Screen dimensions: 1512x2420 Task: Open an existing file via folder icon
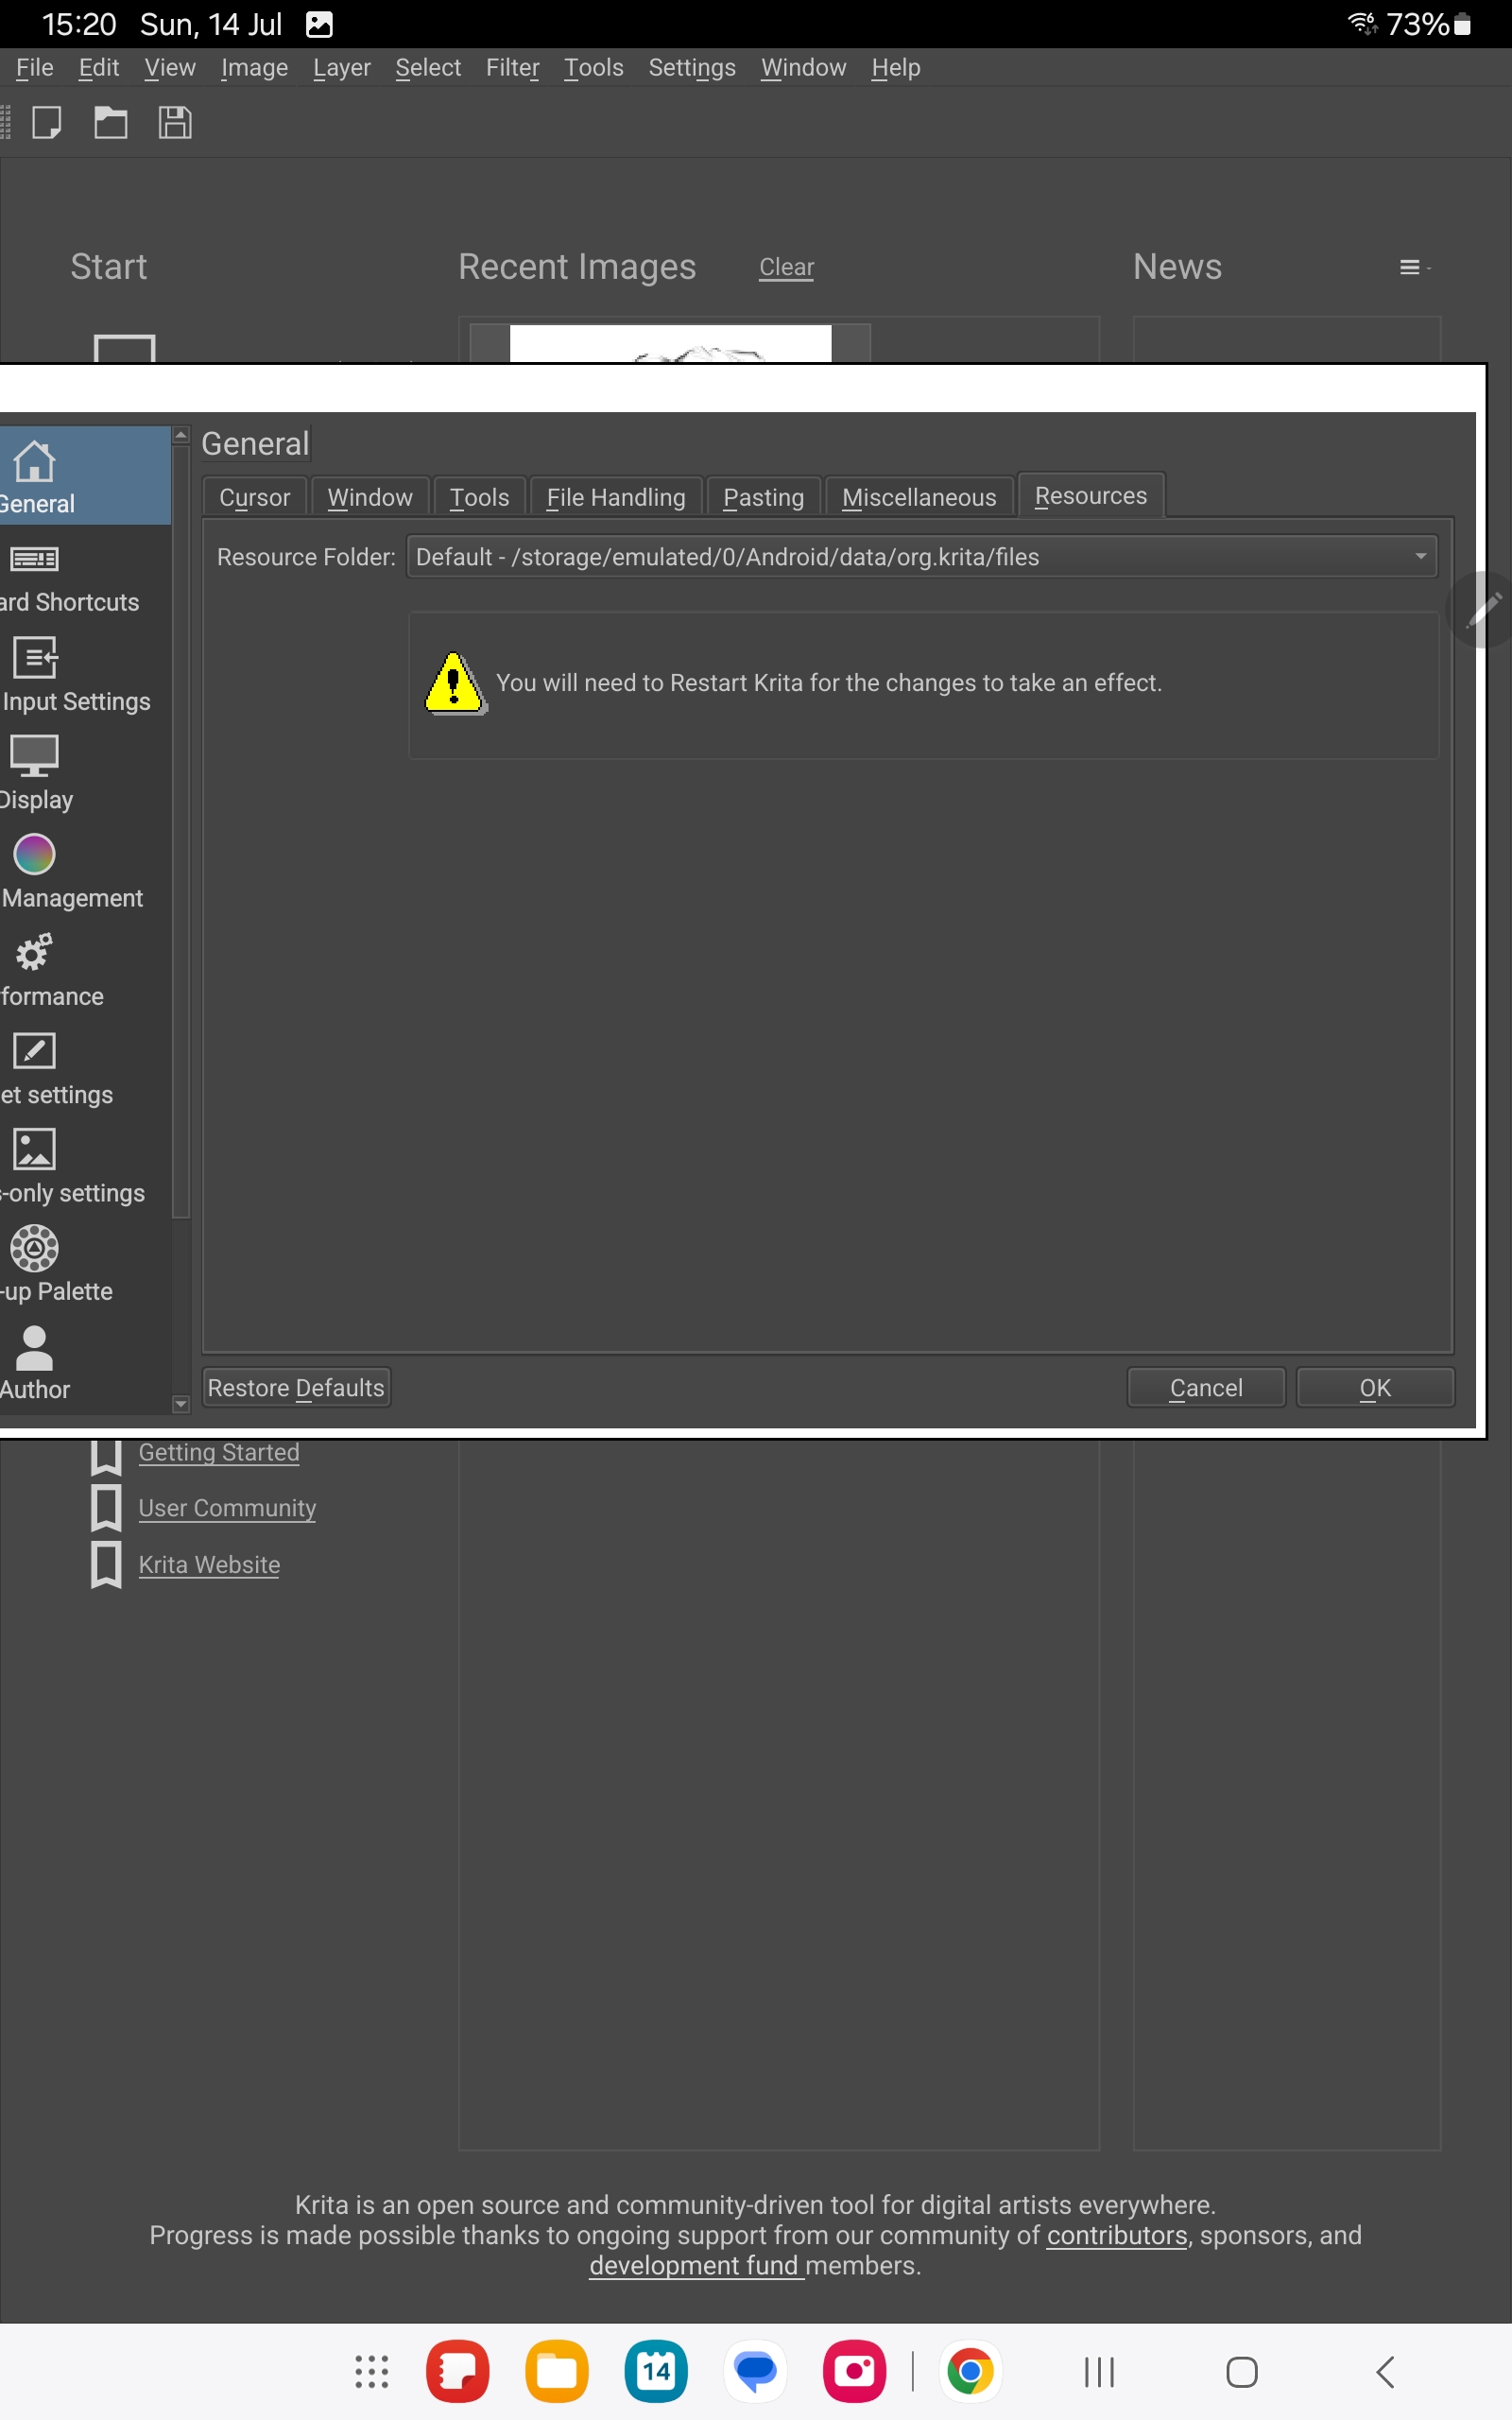pos(110,123)
